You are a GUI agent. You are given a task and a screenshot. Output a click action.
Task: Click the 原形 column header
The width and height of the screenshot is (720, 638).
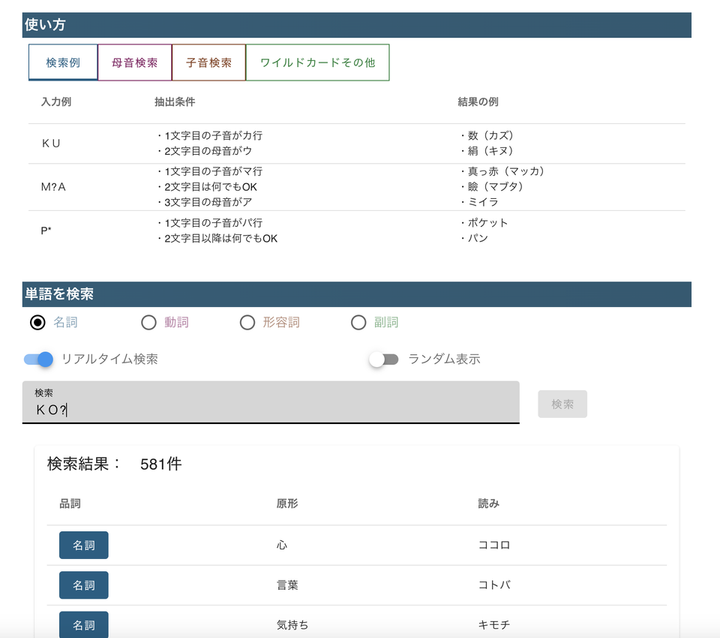[287, 504]
